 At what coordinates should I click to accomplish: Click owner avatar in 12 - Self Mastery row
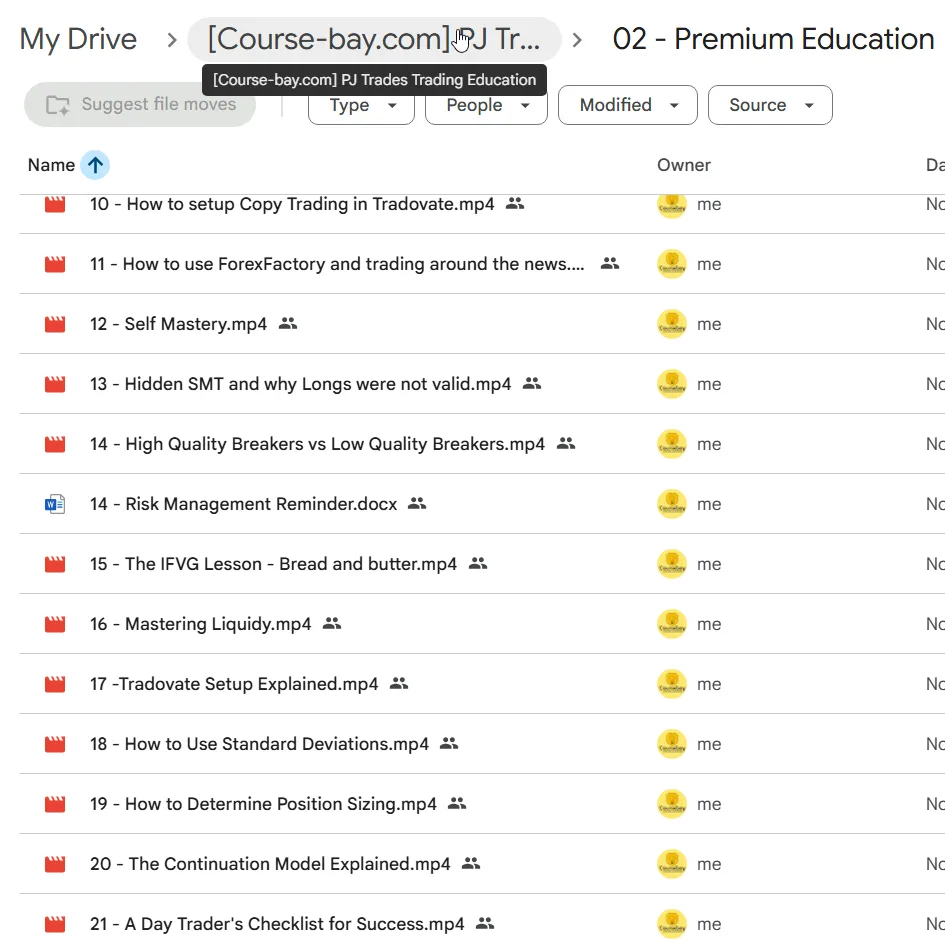672,324
